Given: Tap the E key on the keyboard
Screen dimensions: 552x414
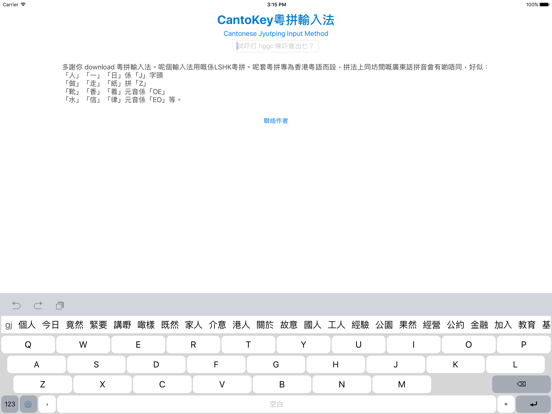Looking at the screenshot, I should tap(138, 345).
